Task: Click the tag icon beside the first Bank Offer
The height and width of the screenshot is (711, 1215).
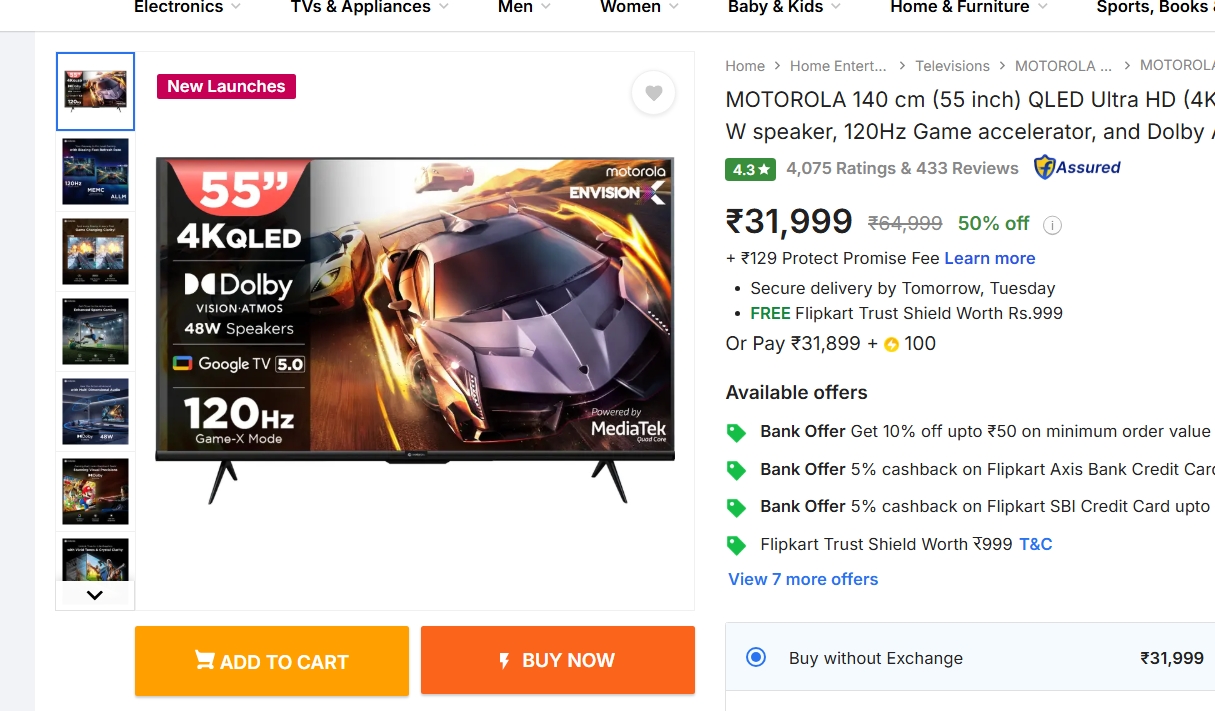Action: [x=737, y=432]
